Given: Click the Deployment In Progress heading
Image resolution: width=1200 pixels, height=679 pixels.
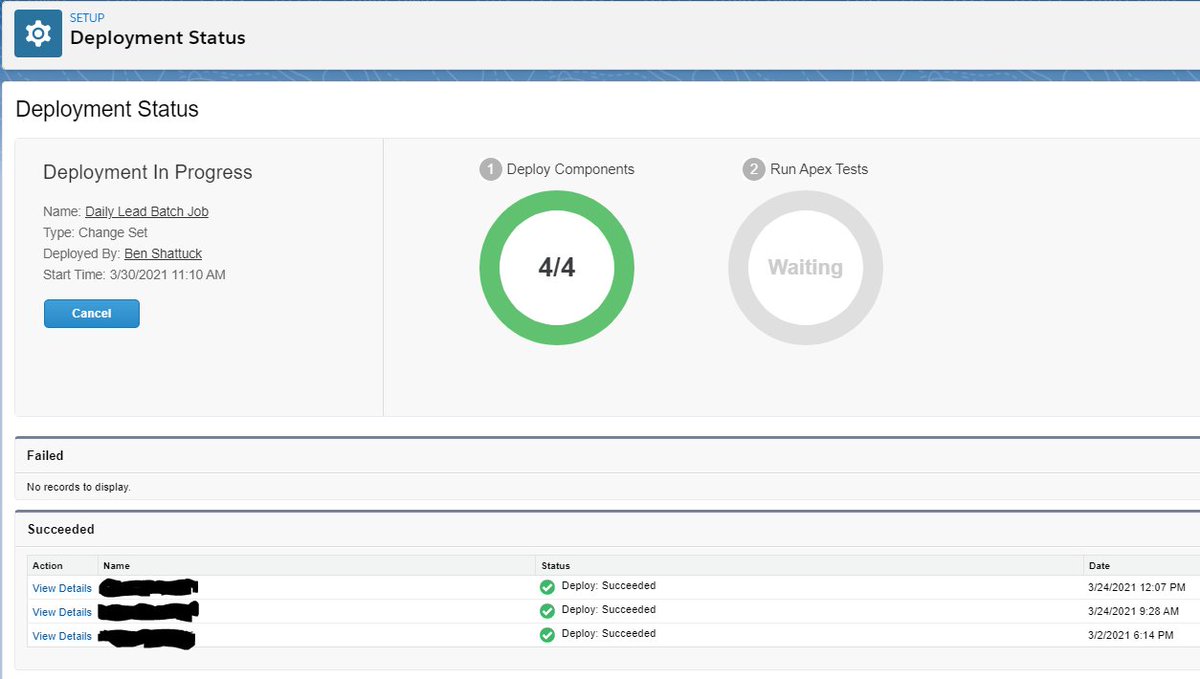Looking at the screenshot, I should coord(148,172).
